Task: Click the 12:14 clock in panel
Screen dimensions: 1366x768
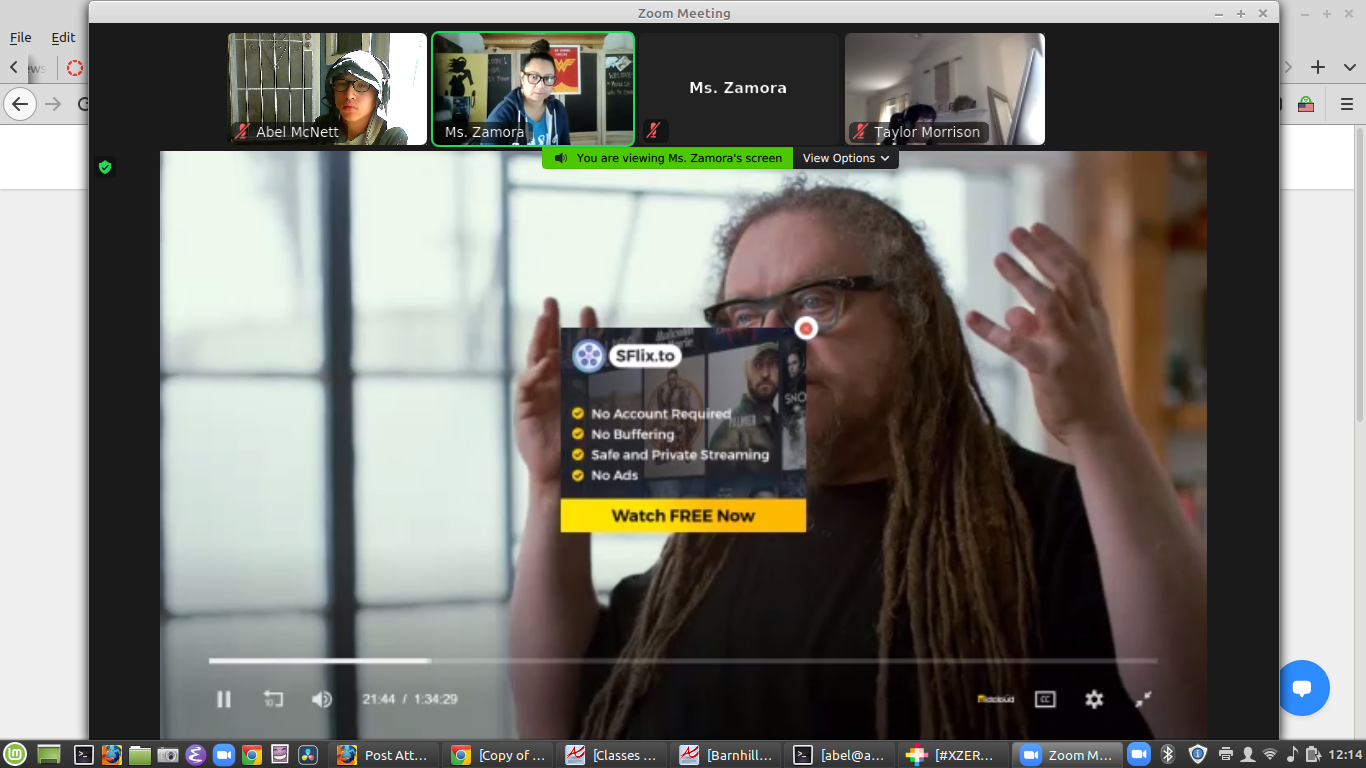Action: tap(1344, 755)
